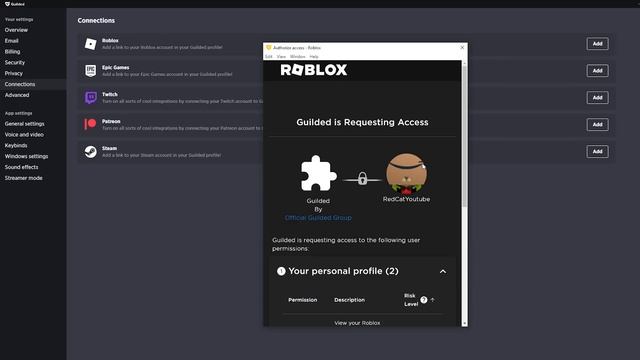Open Privacy settings in sidebar

click(x=13, y=73)
